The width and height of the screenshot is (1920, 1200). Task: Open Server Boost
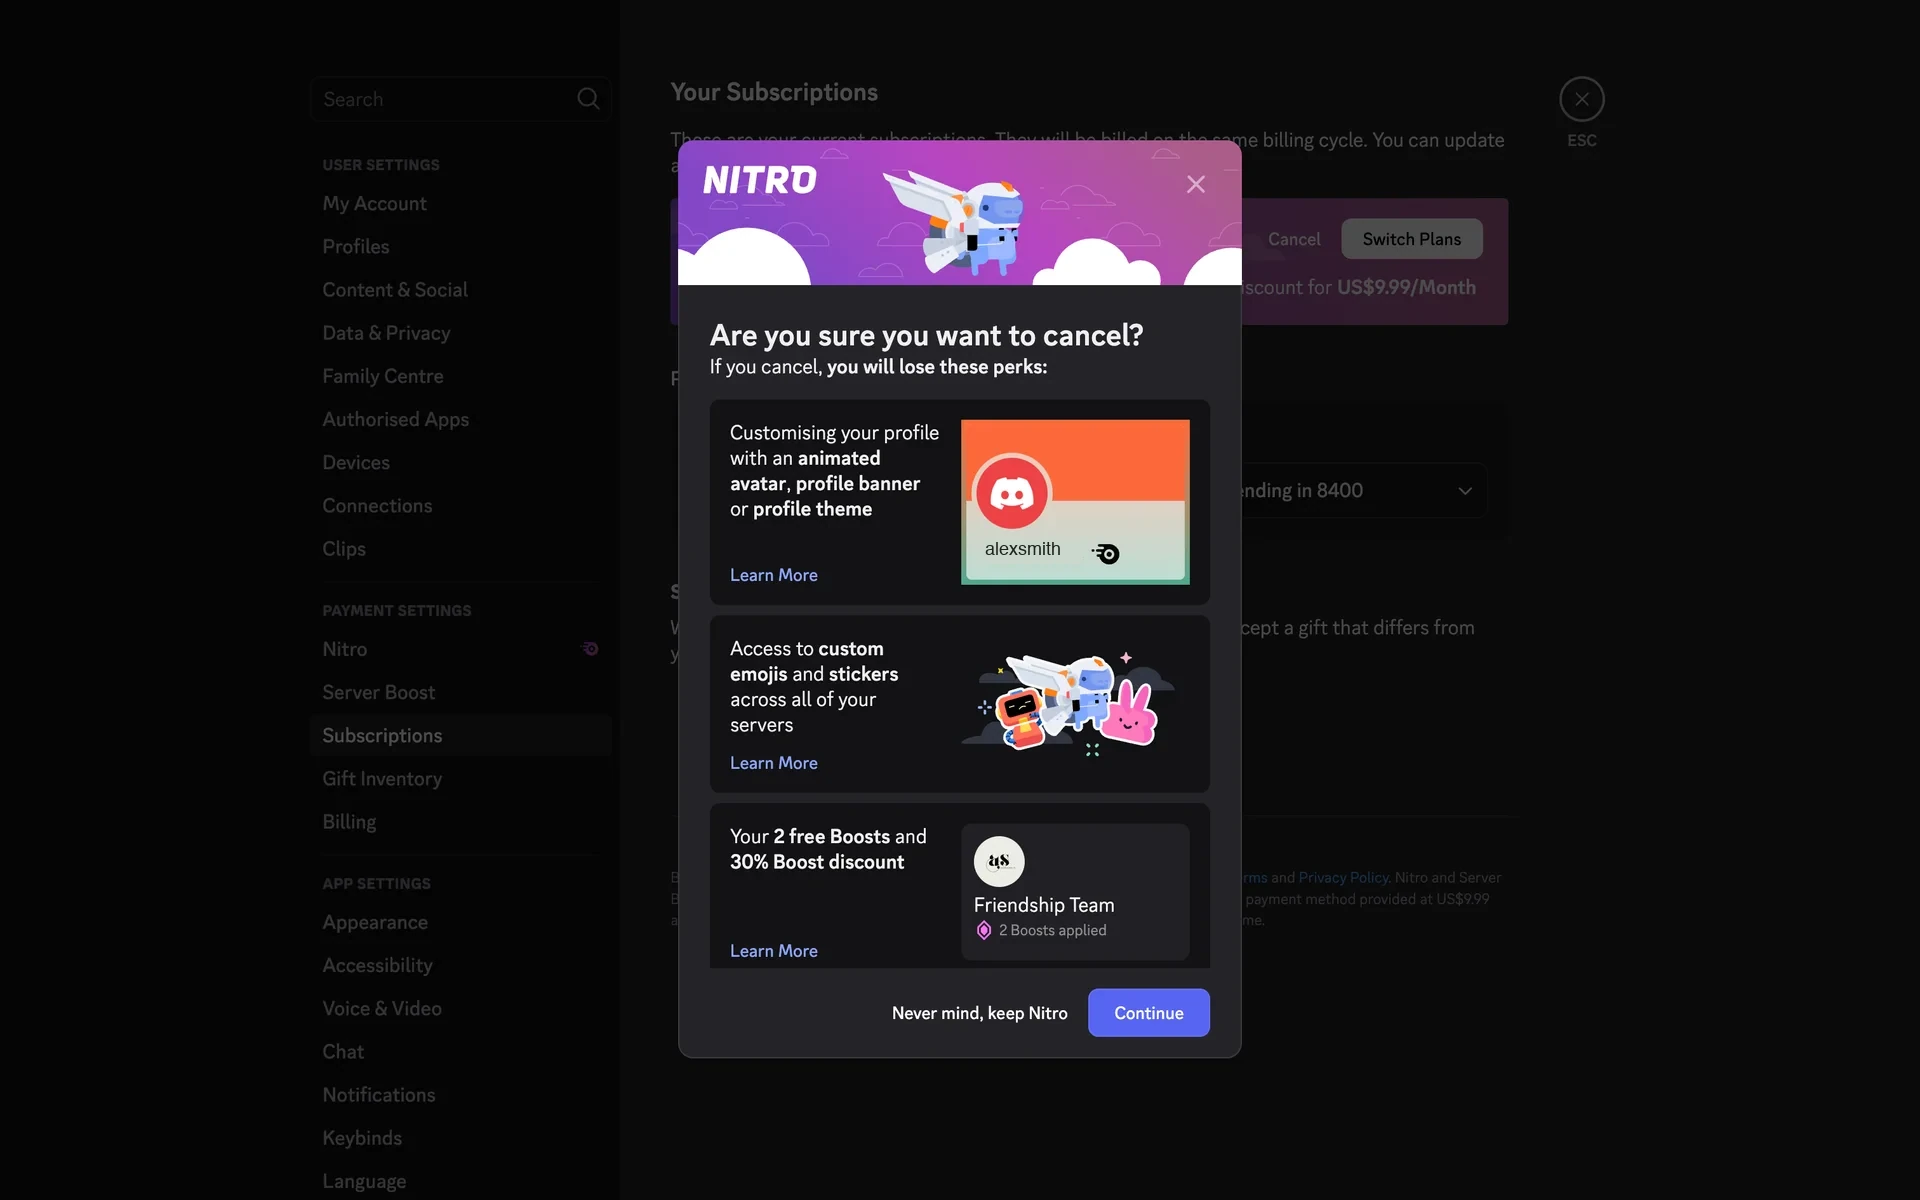[x=460, y=692]
